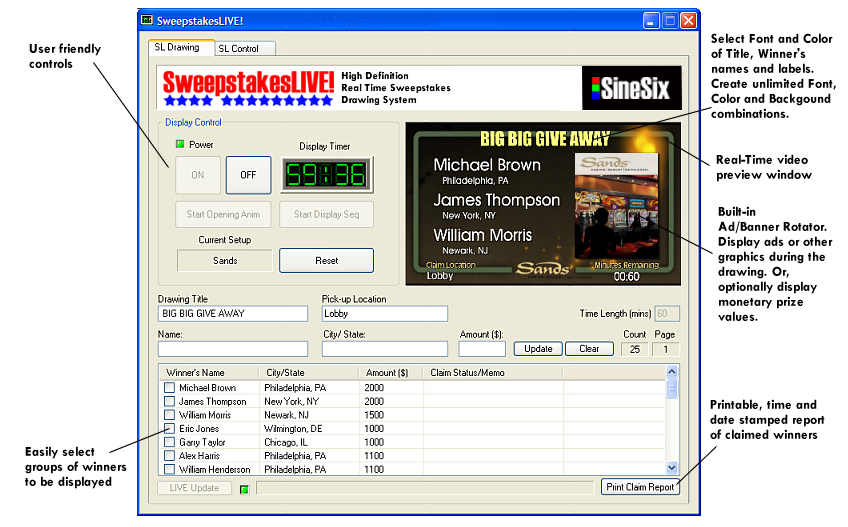Viewport: 848px width, 527px height.
Task: Check the Alex Harris checkbox
Action: click(169, 455)
